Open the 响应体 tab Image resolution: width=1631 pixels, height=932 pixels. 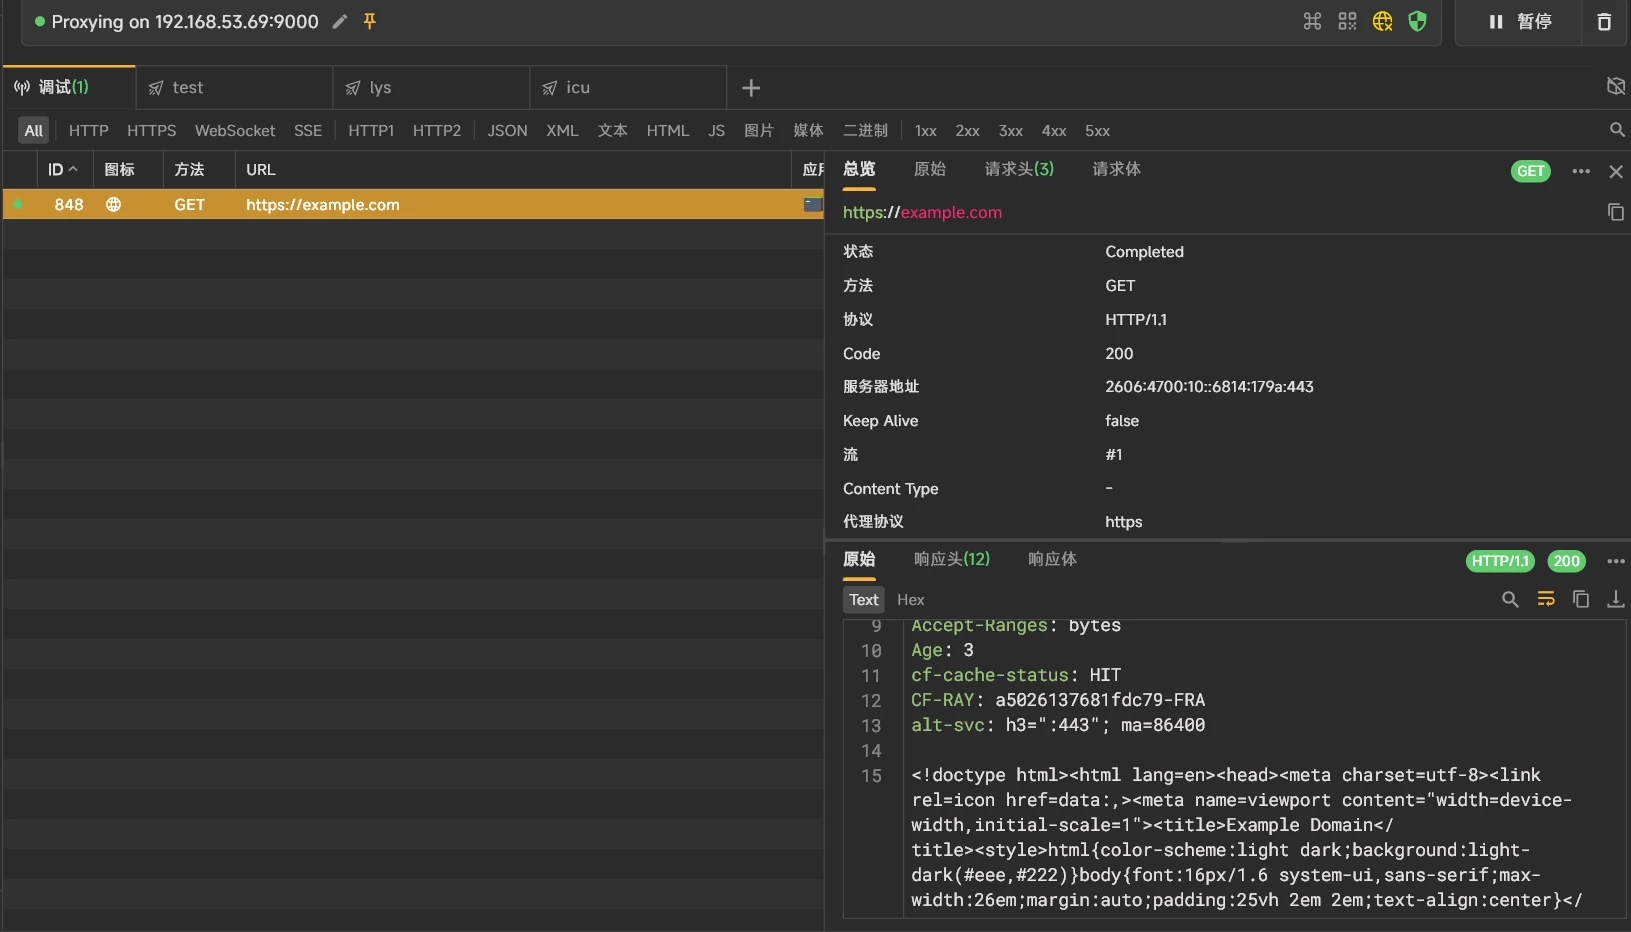tap(1053, 559)
